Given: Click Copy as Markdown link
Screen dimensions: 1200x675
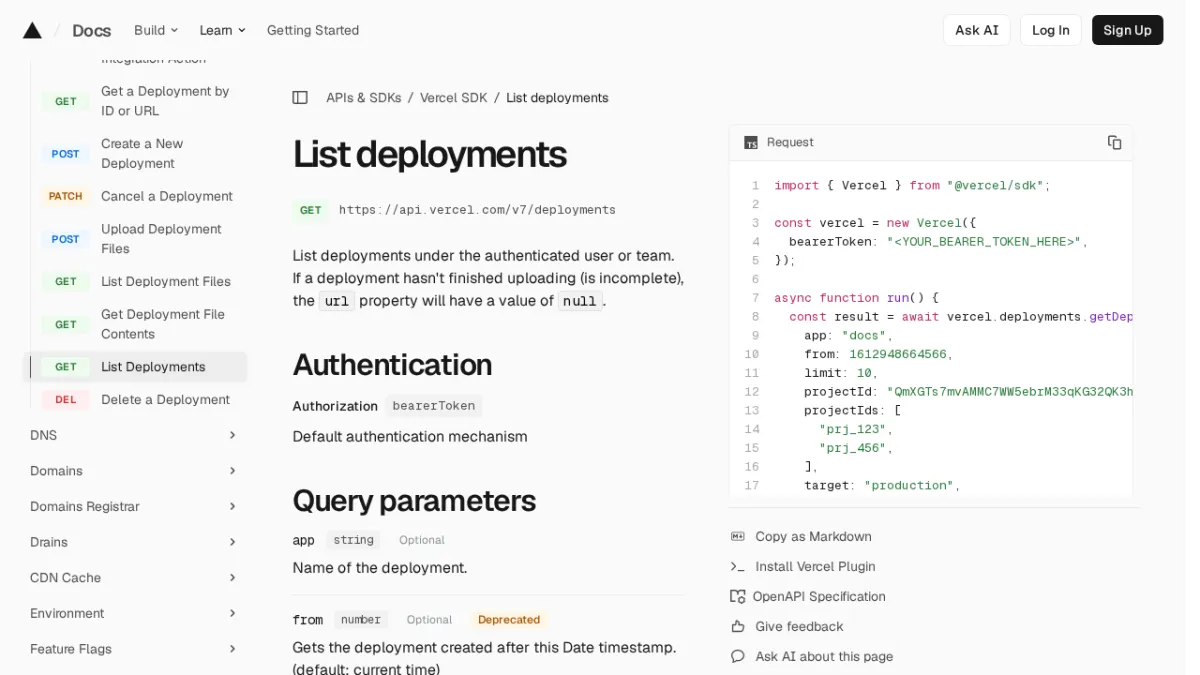Looking at the screenshot, I should point(813,537).
